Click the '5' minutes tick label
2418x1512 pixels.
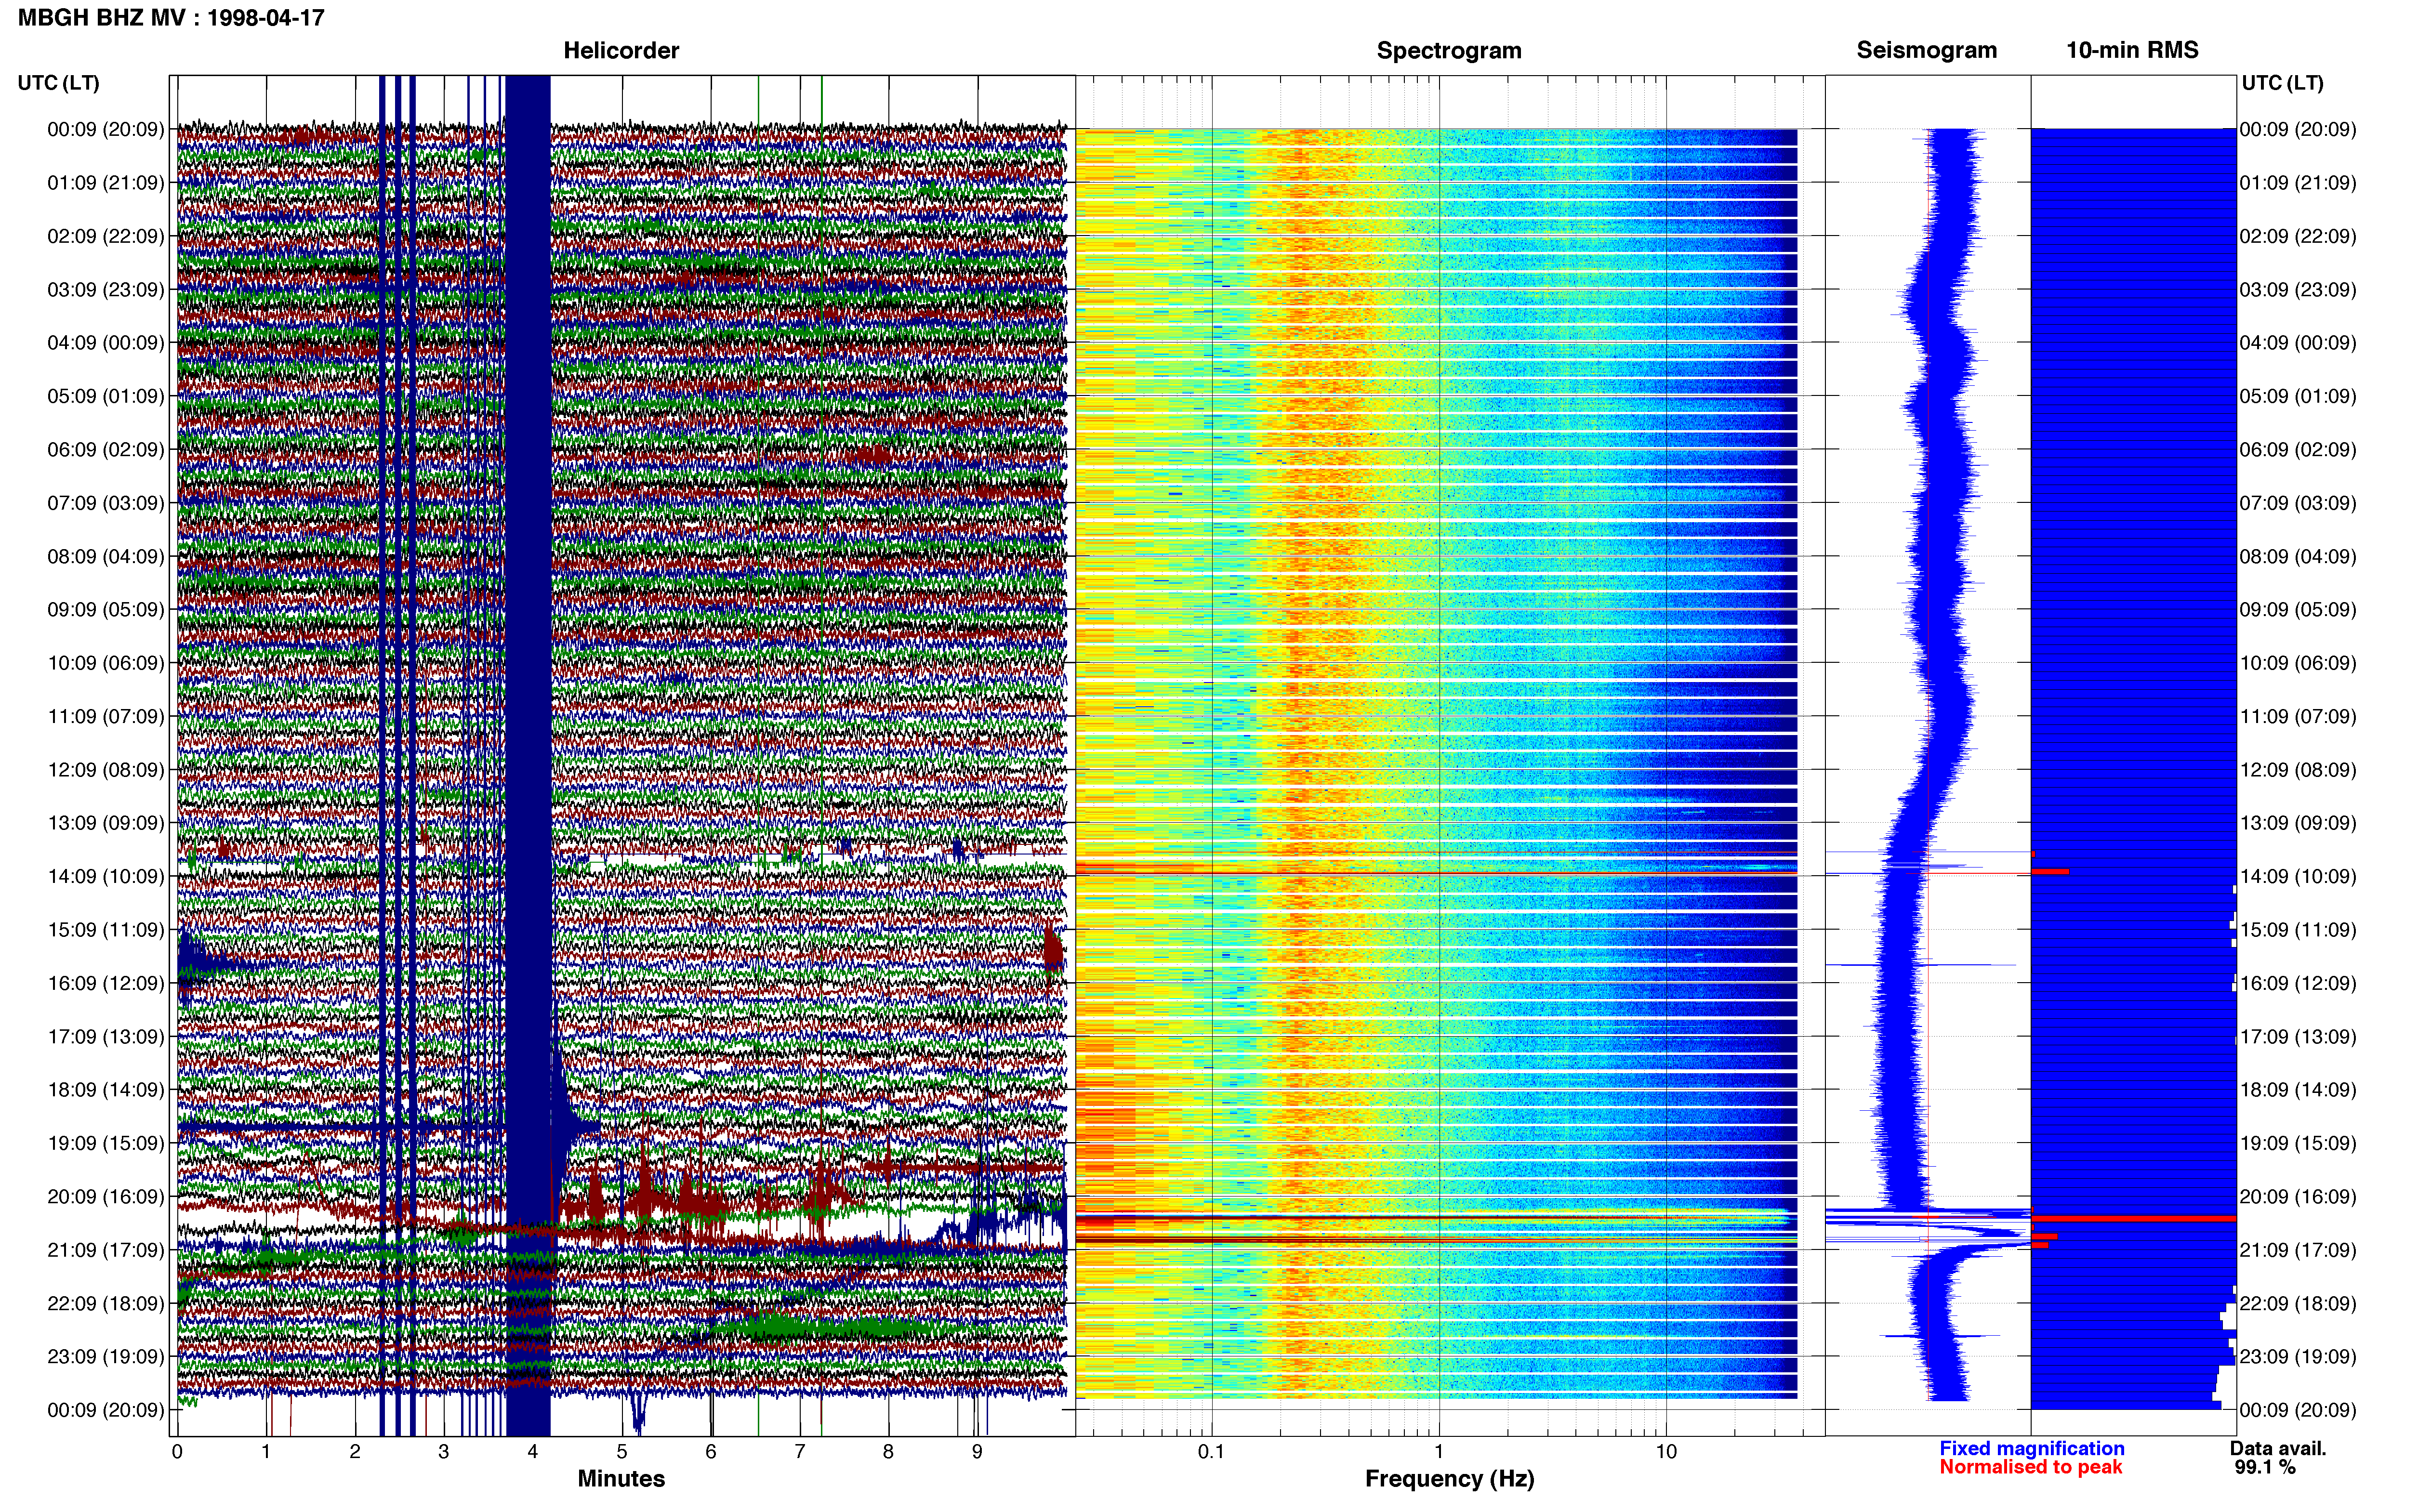coord(622,1452)
